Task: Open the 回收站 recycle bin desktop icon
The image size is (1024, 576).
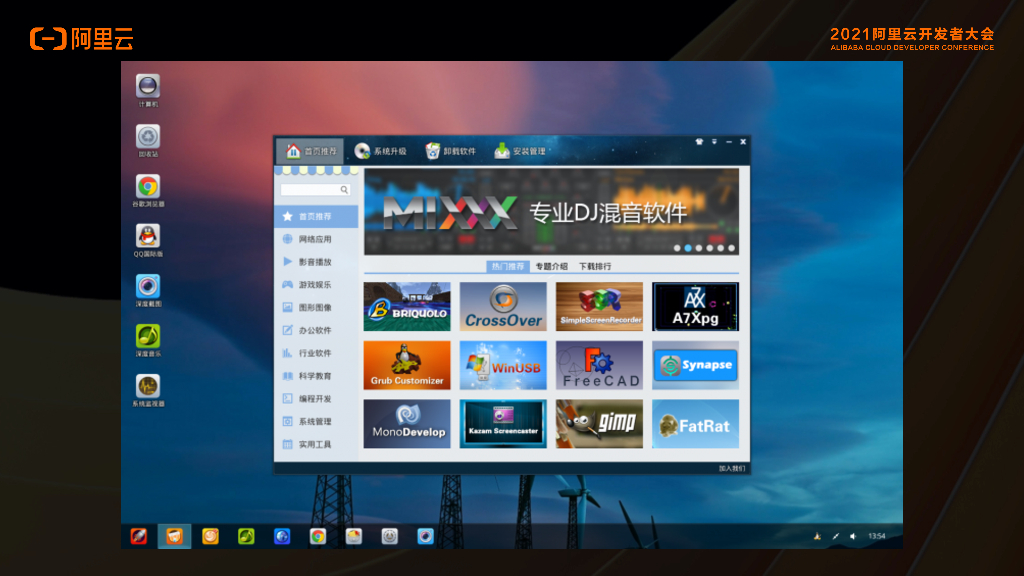Action: (x=148, y=140)
